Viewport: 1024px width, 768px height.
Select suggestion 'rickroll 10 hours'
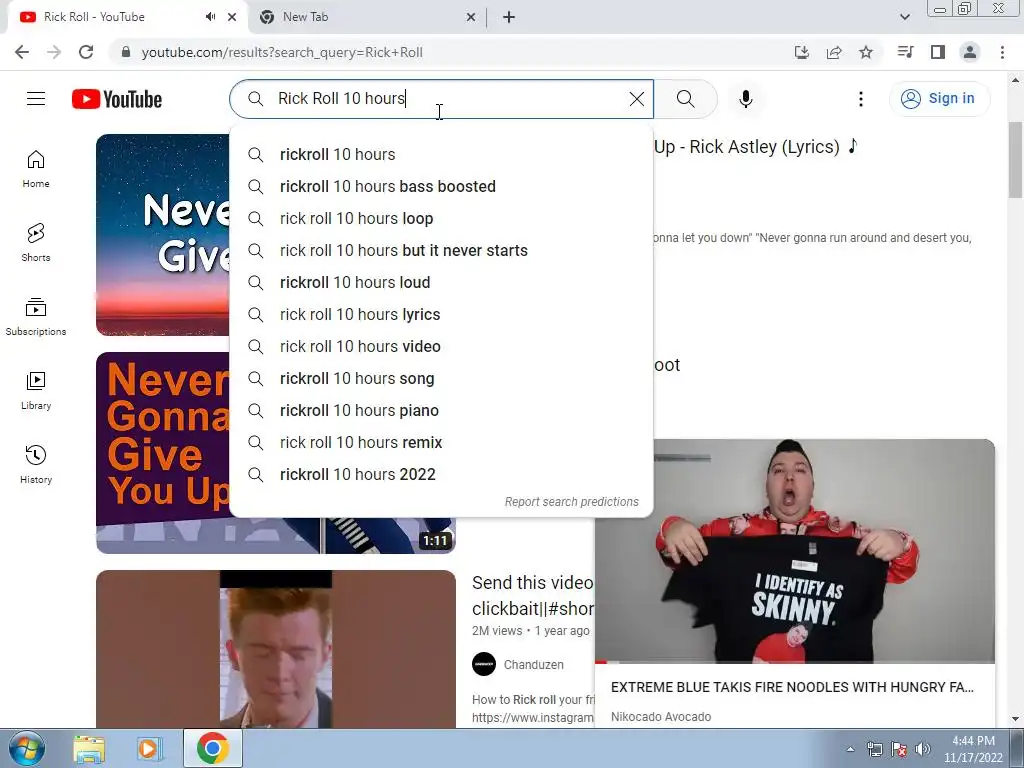441,155
